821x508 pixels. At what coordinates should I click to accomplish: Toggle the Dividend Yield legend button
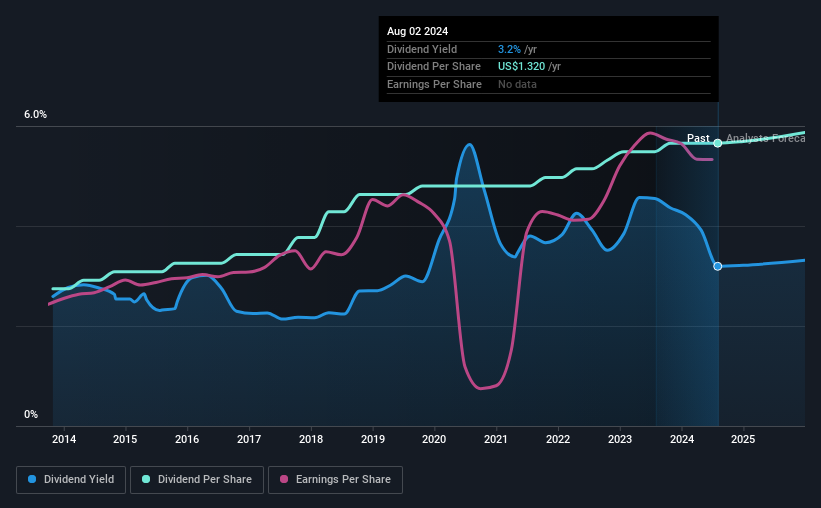71,480
